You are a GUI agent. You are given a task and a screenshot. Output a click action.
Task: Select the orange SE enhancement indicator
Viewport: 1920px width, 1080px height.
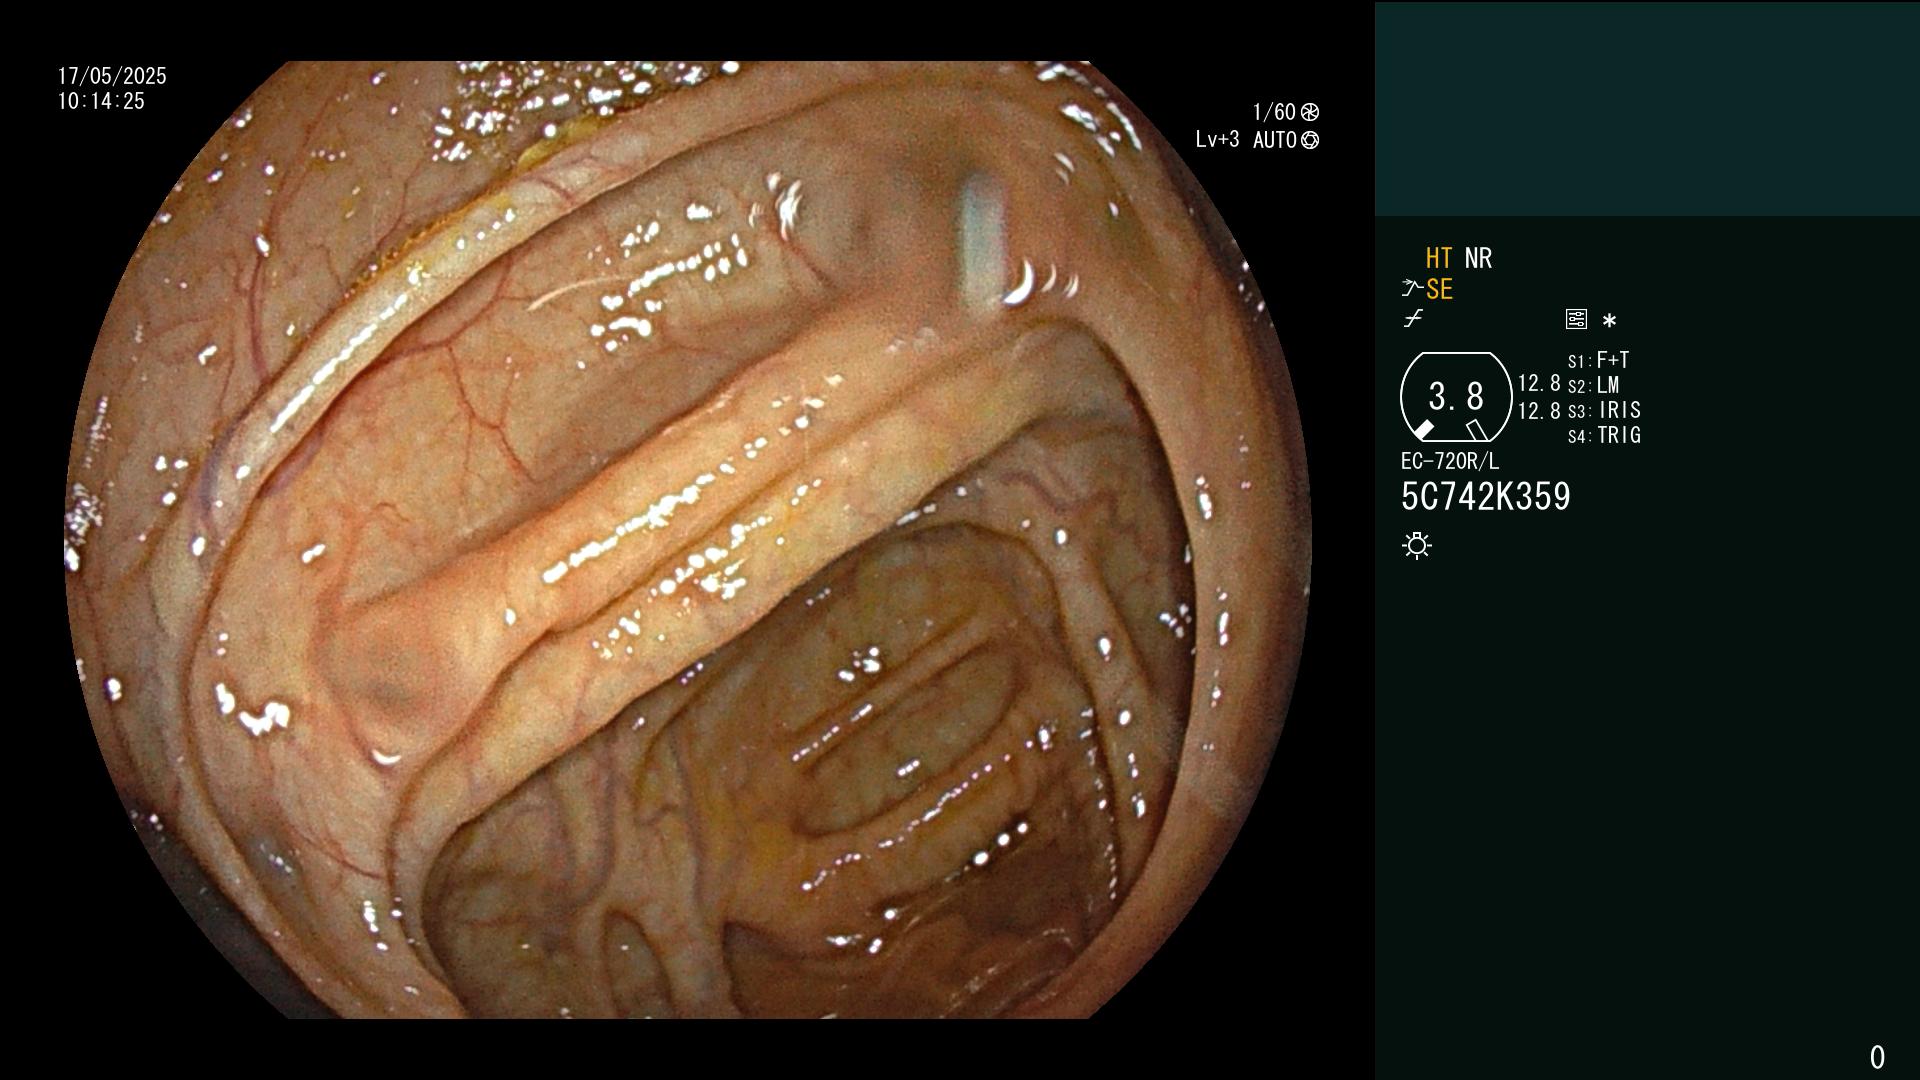click(1439, 289)
